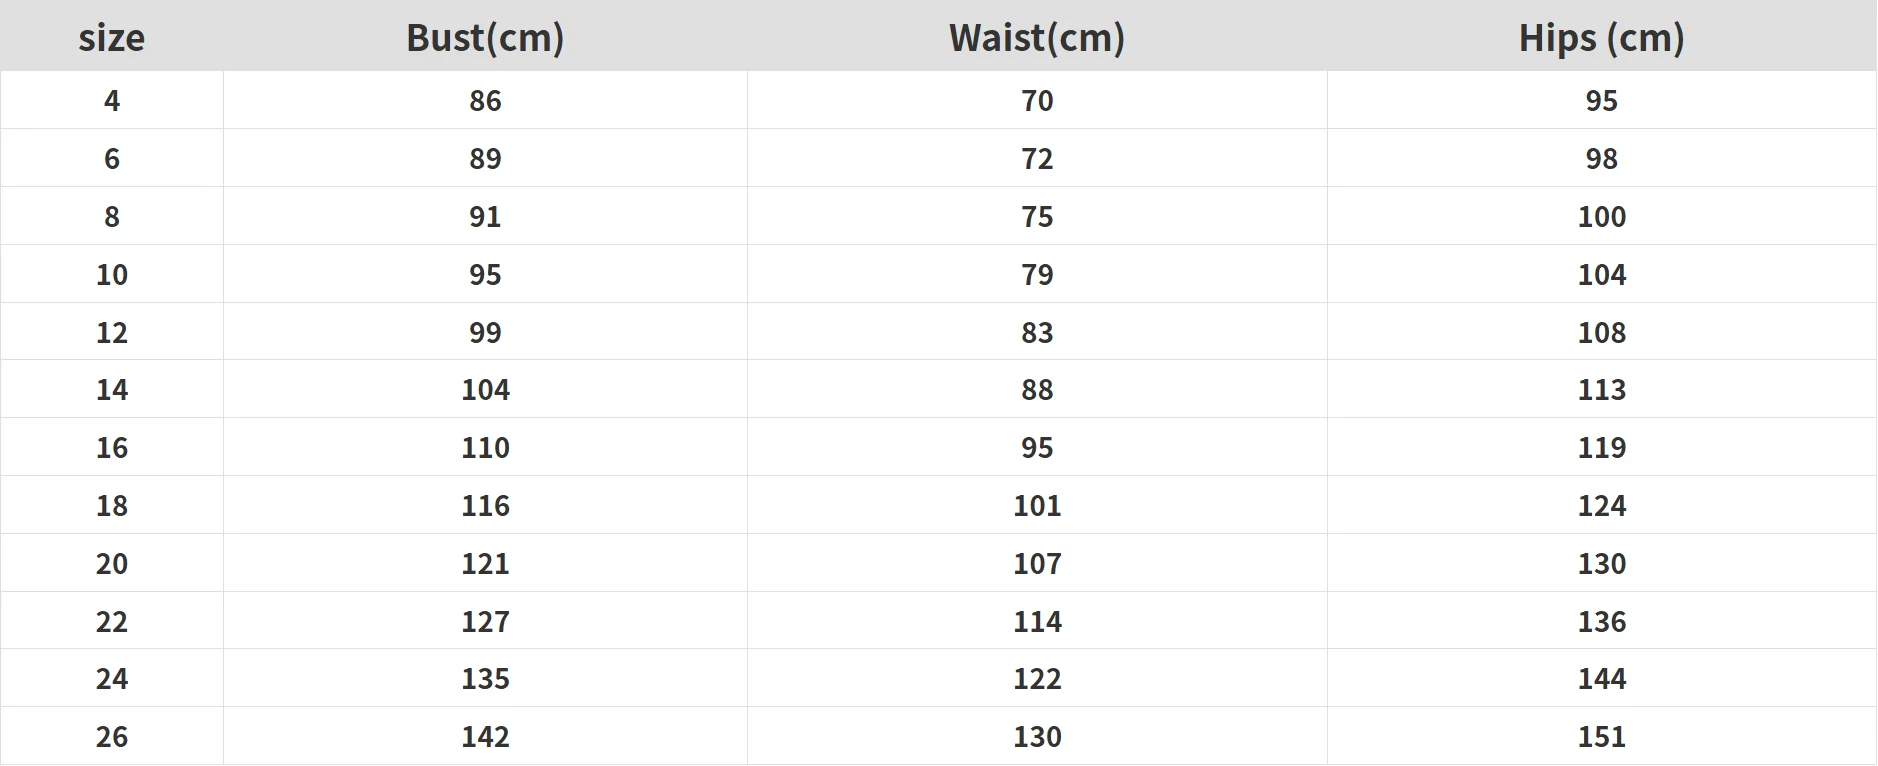Select size 4 row label

[112, 100]
